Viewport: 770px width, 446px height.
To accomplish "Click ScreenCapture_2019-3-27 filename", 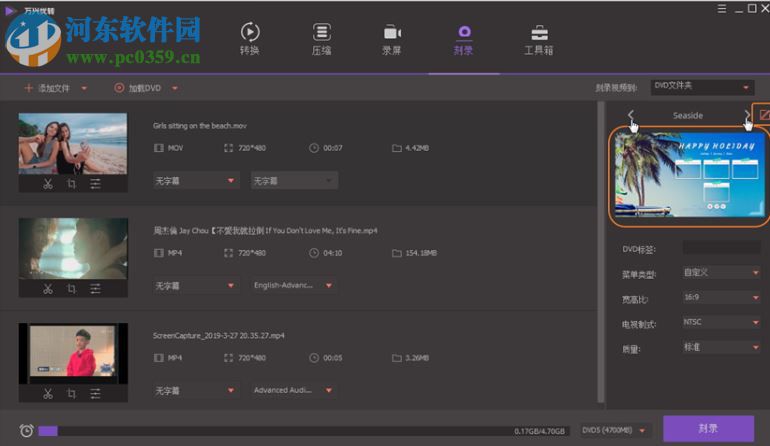I will [219, 335].
